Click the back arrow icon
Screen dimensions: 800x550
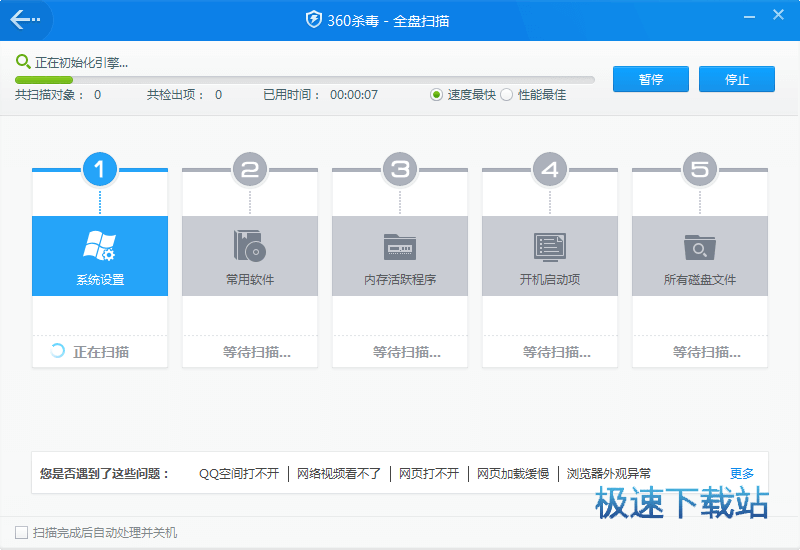tap(25, 20)
